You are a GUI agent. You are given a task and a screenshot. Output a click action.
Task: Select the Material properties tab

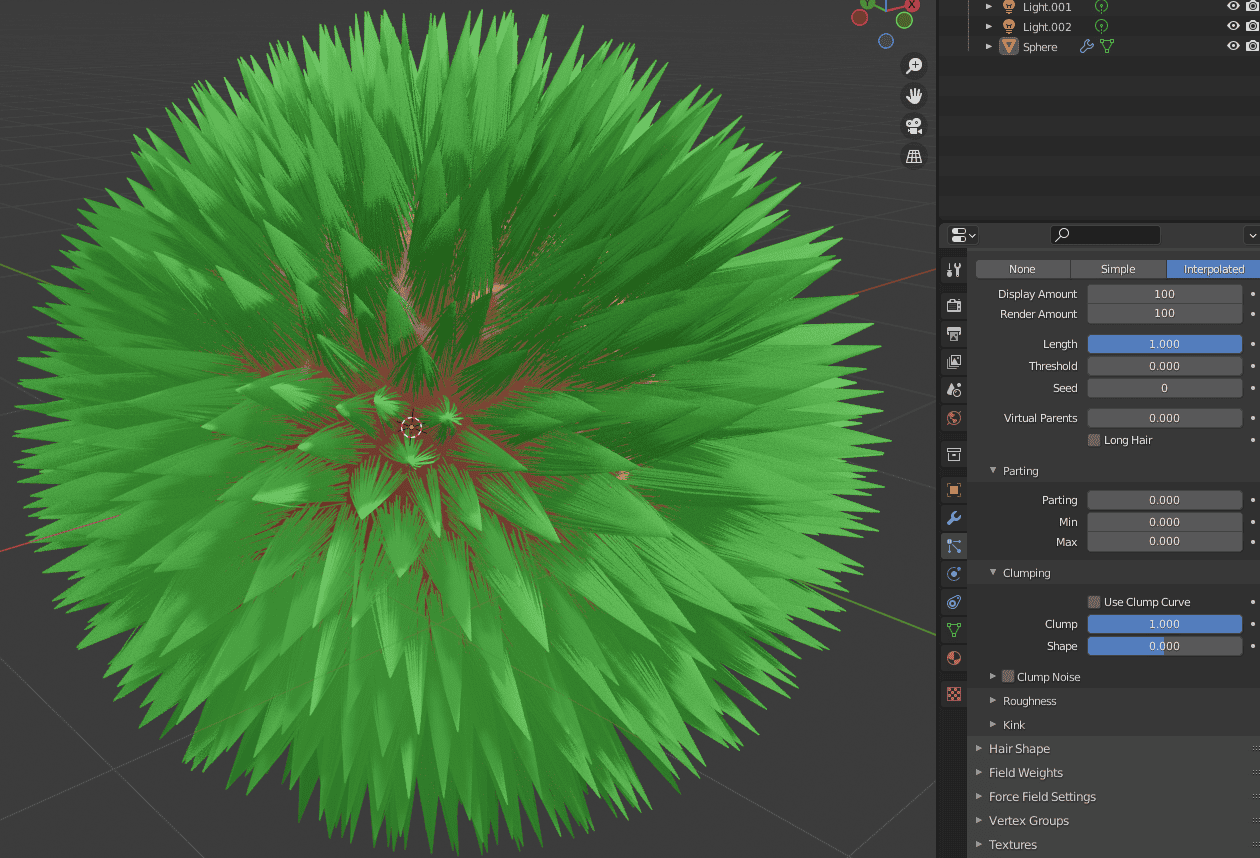(953, 657)
